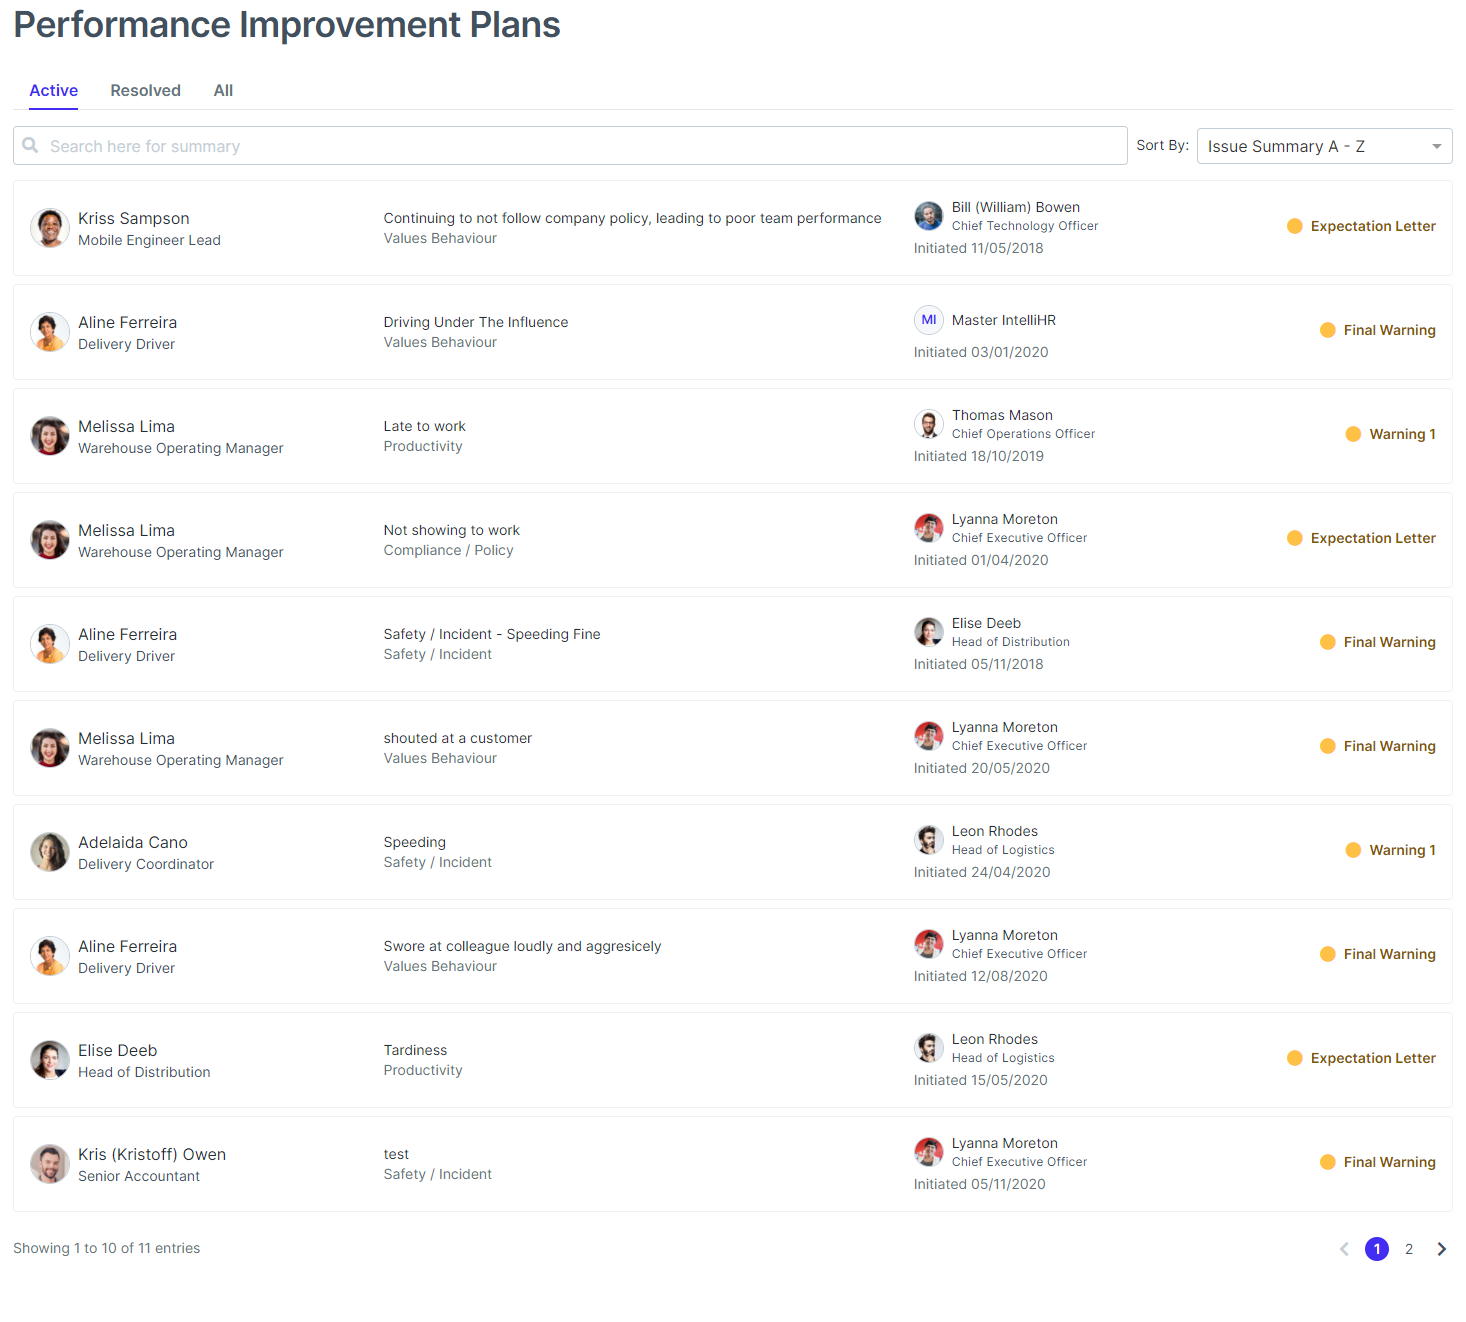Image resolution: width=1466 pixels, height=1322 pixels.
Task: Click the next-page chevron arrow
Action: click(x=1441, y=1249)
